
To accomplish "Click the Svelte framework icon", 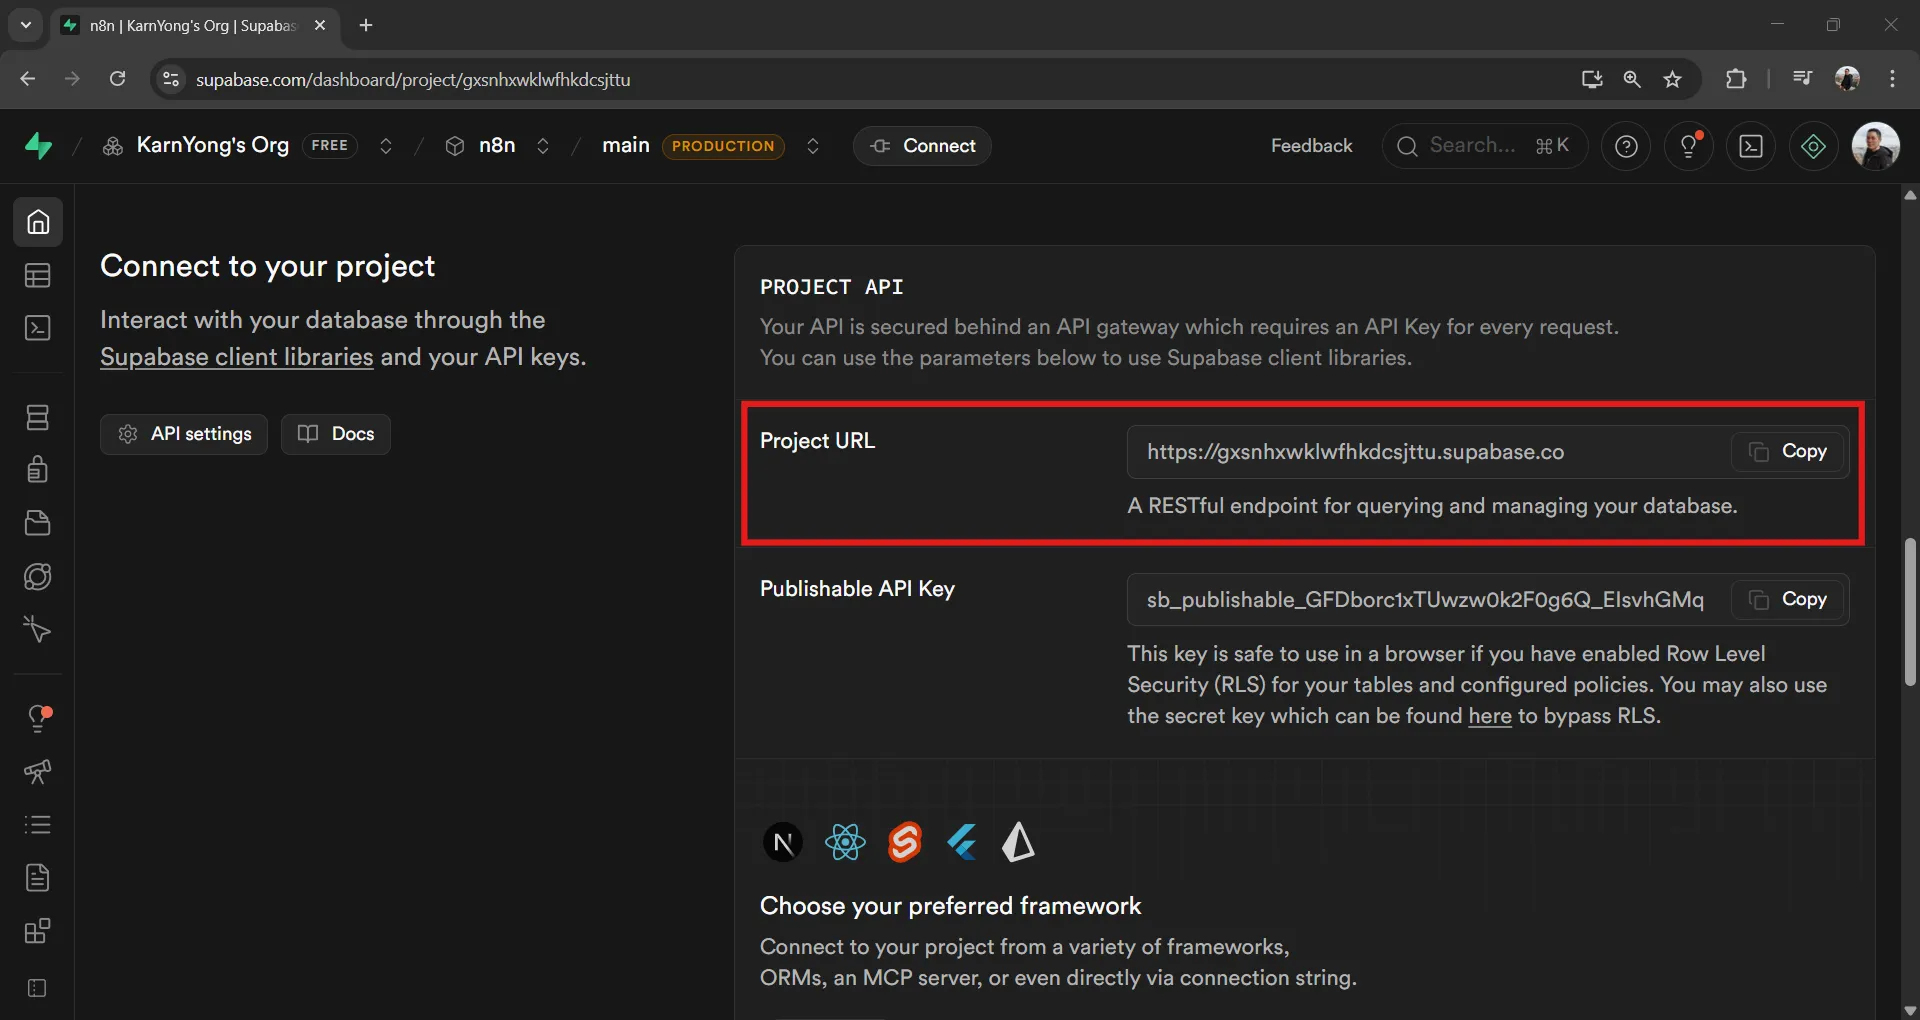I will point(904,843).
